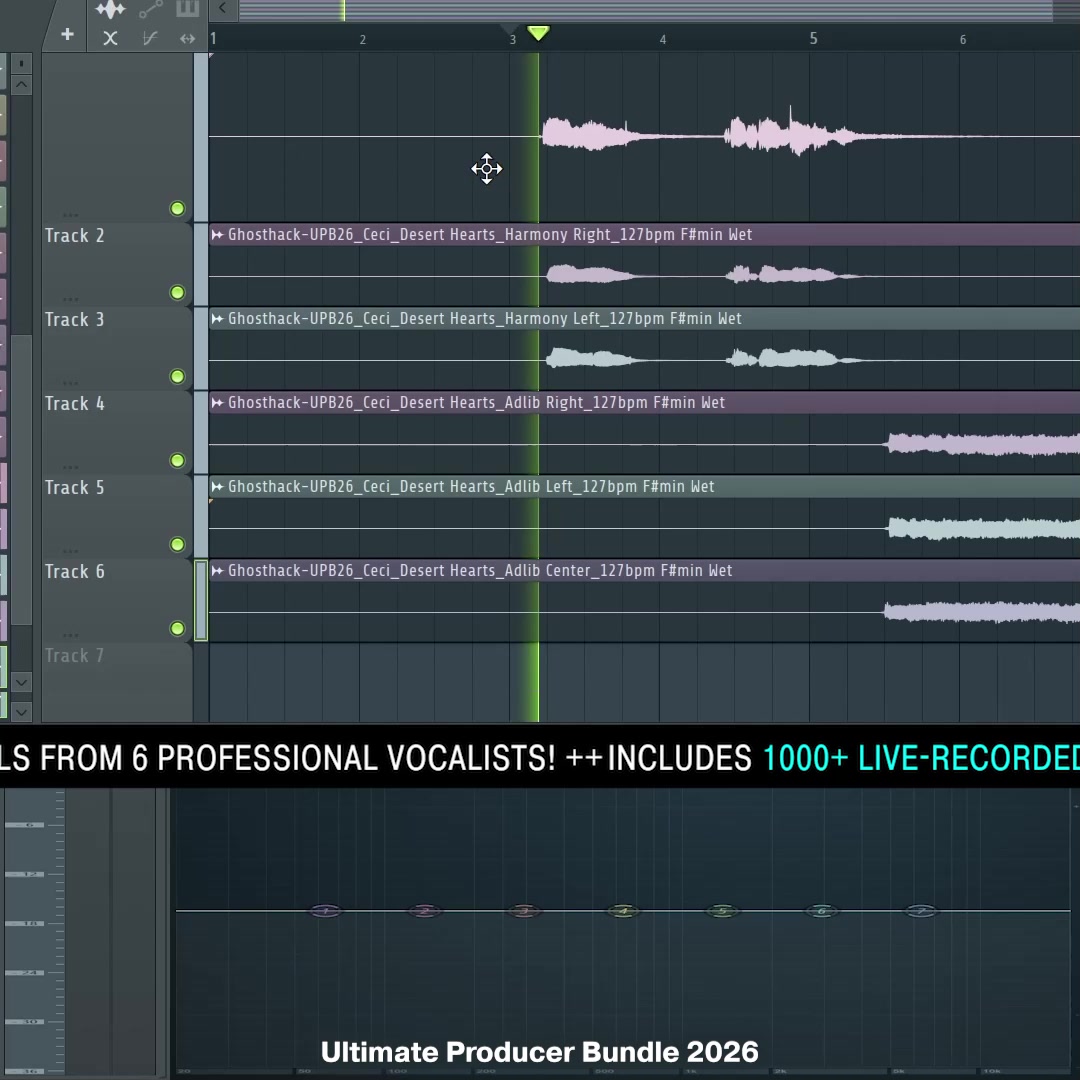Select the Track 3 header label
The image size is (1080, 1080).
point(74,320)
